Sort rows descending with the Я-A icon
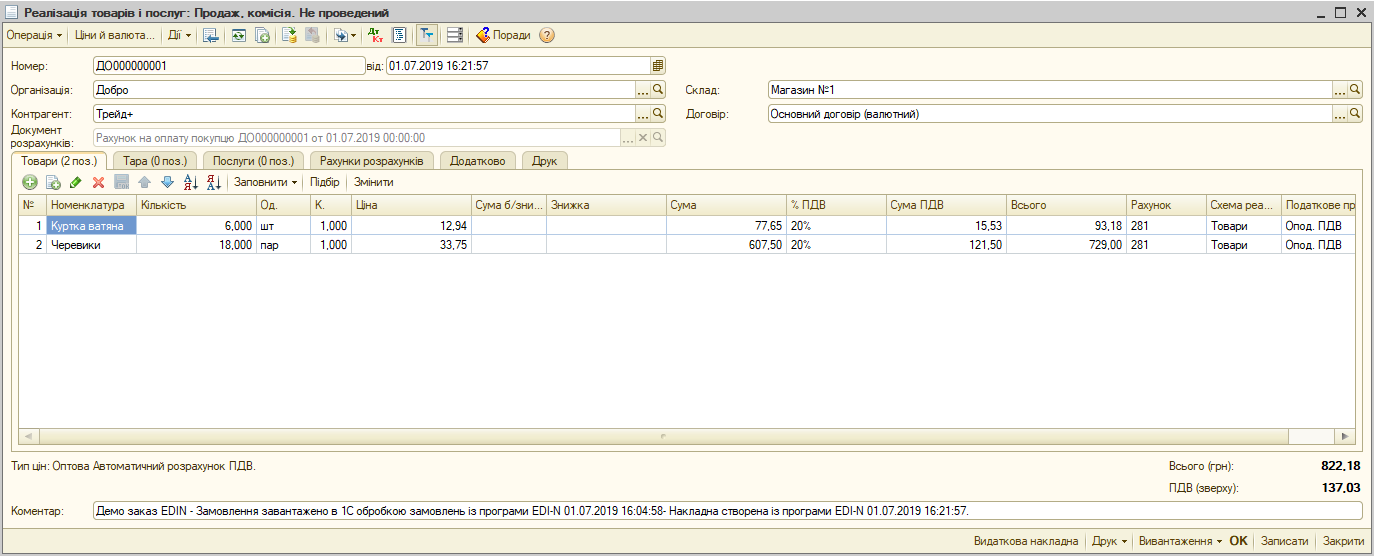 [x=213, y=182]
